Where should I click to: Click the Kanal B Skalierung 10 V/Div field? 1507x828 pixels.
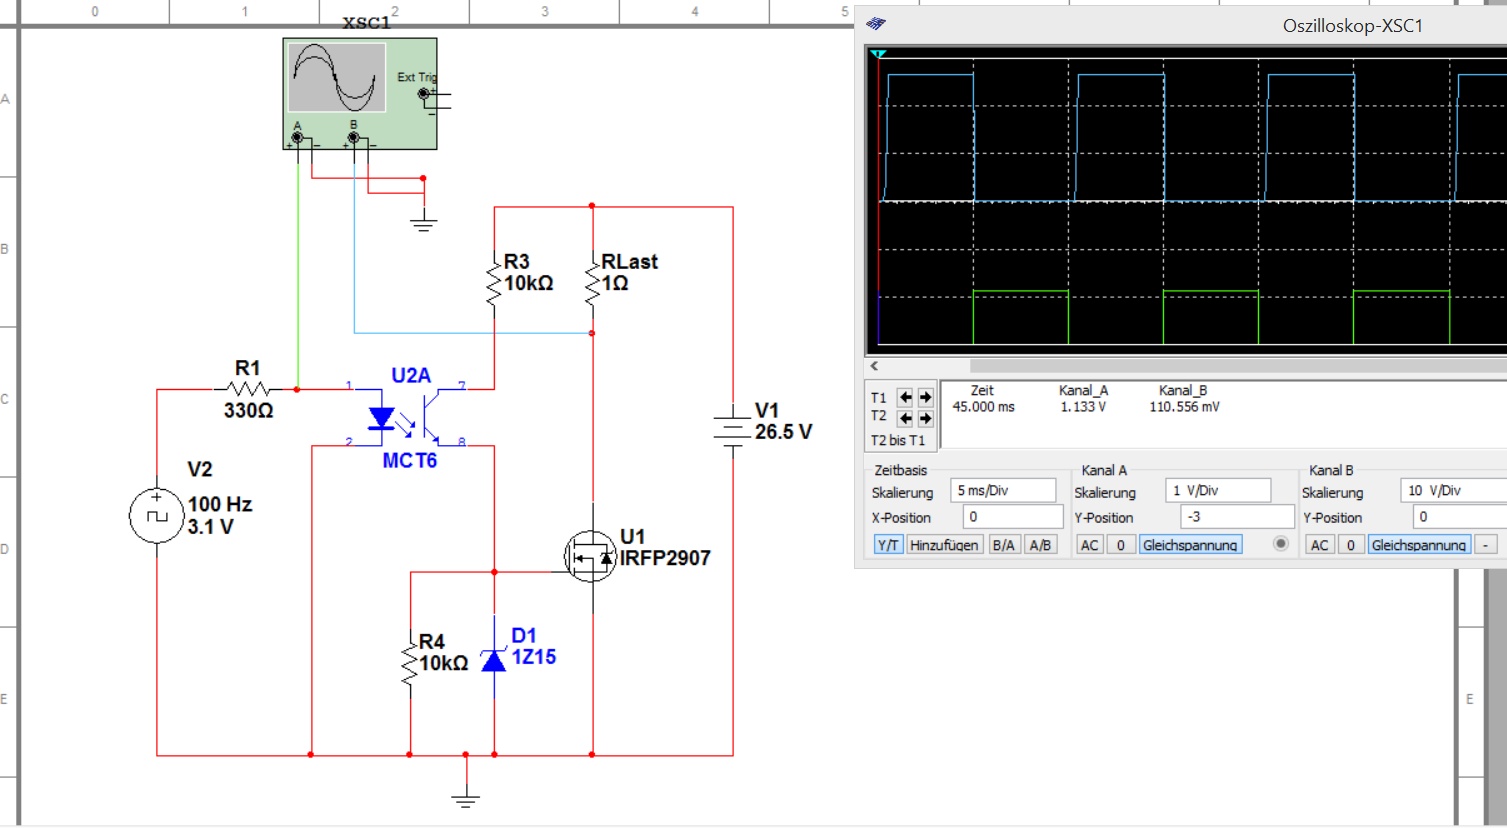coord(1453,491)
